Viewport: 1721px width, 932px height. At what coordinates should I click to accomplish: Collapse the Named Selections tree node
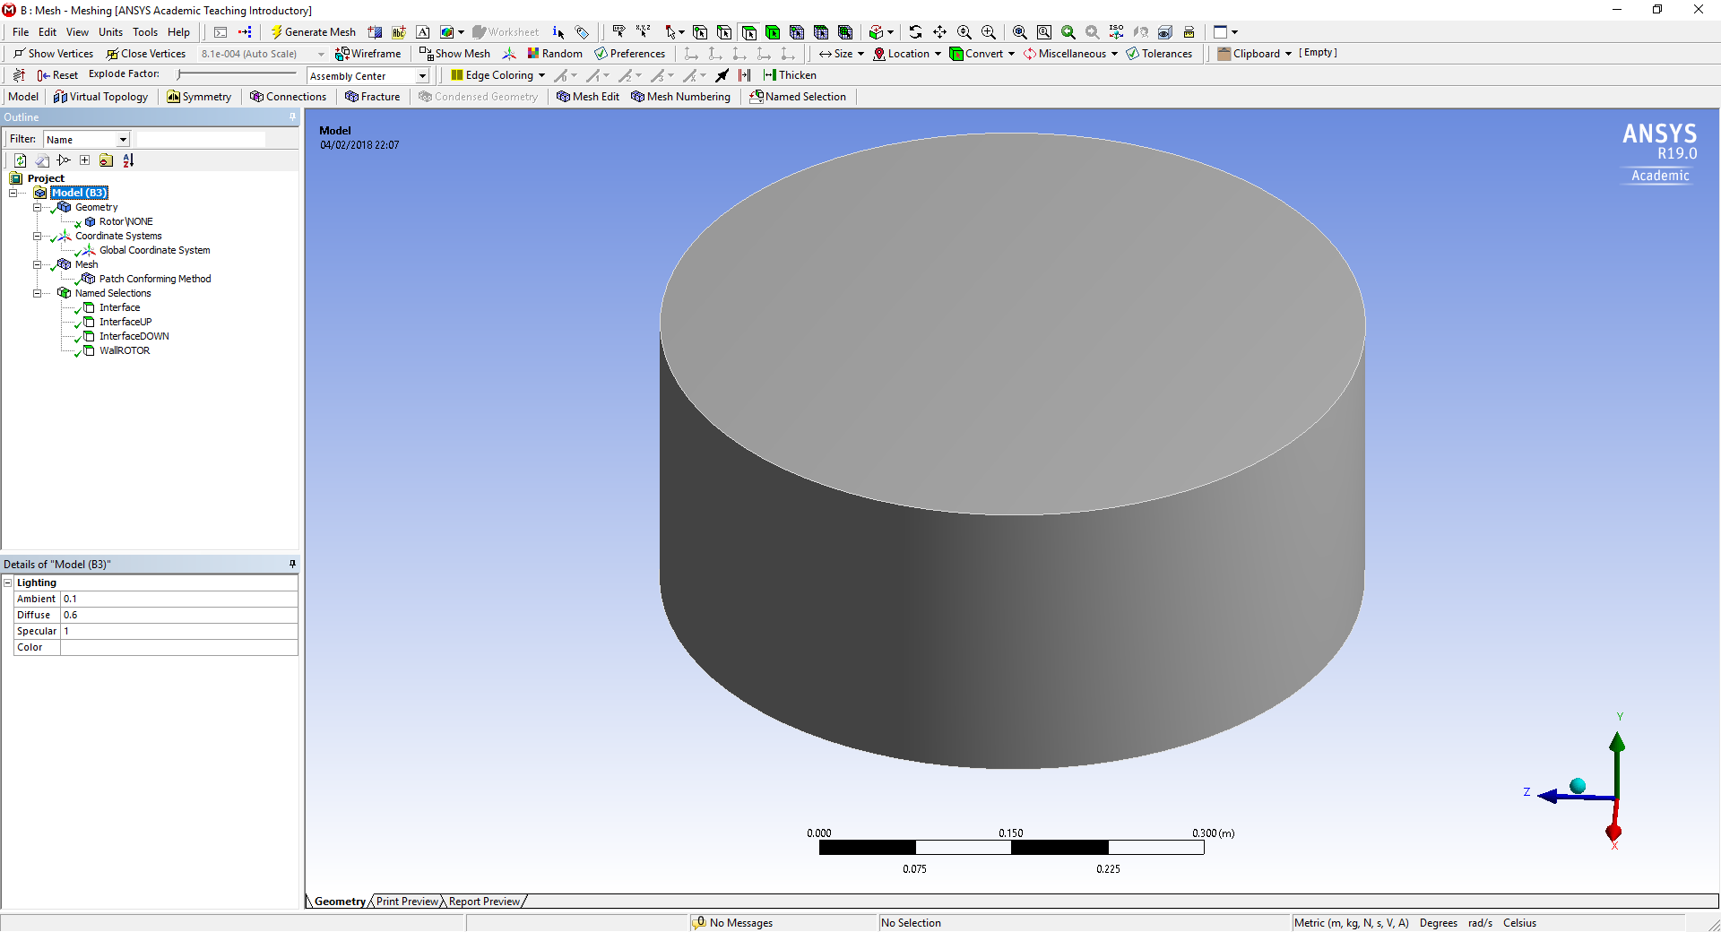37,294
